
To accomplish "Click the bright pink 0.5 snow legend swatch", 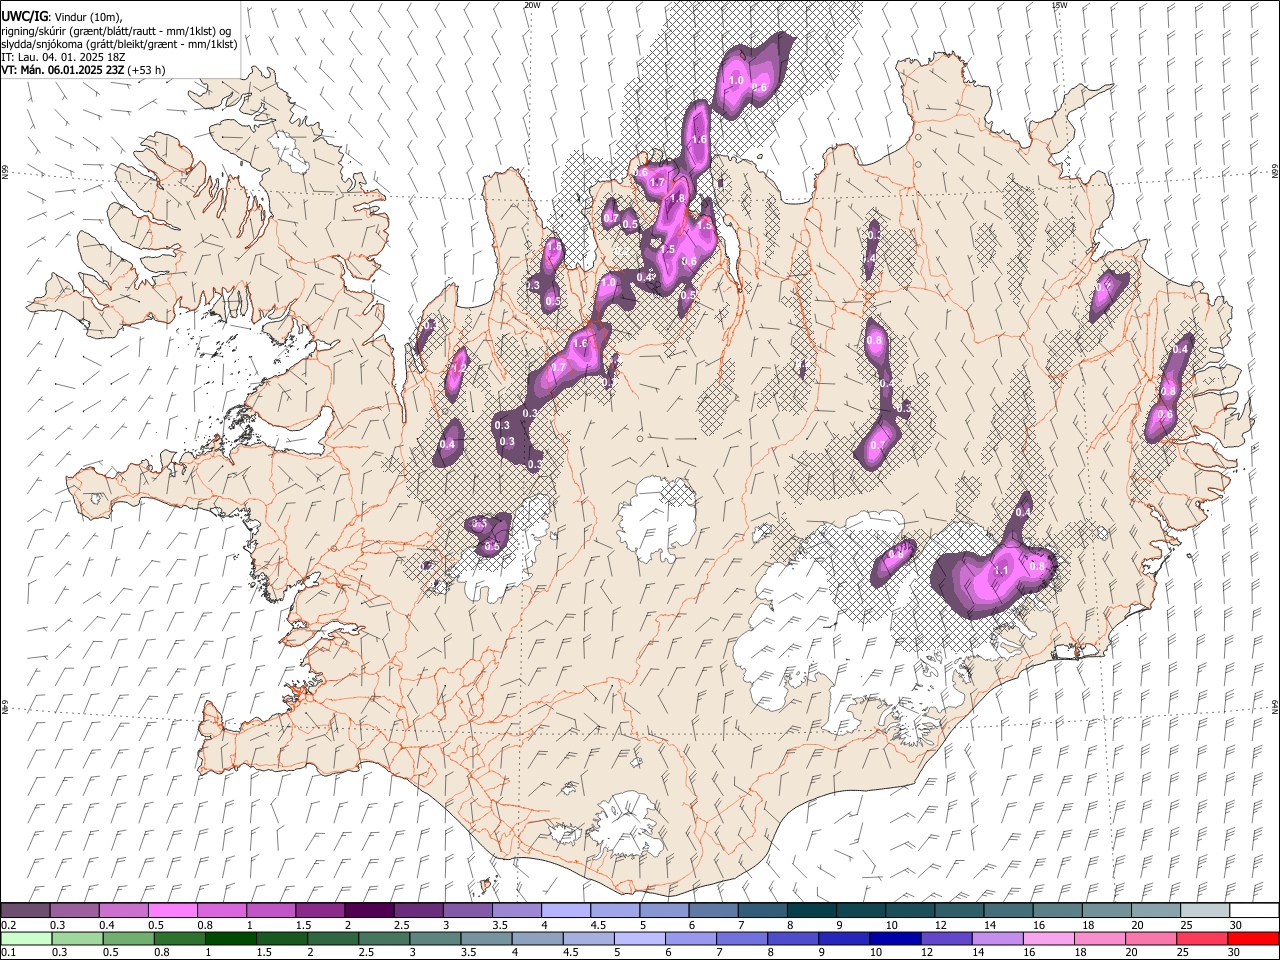I will point(172,911).
